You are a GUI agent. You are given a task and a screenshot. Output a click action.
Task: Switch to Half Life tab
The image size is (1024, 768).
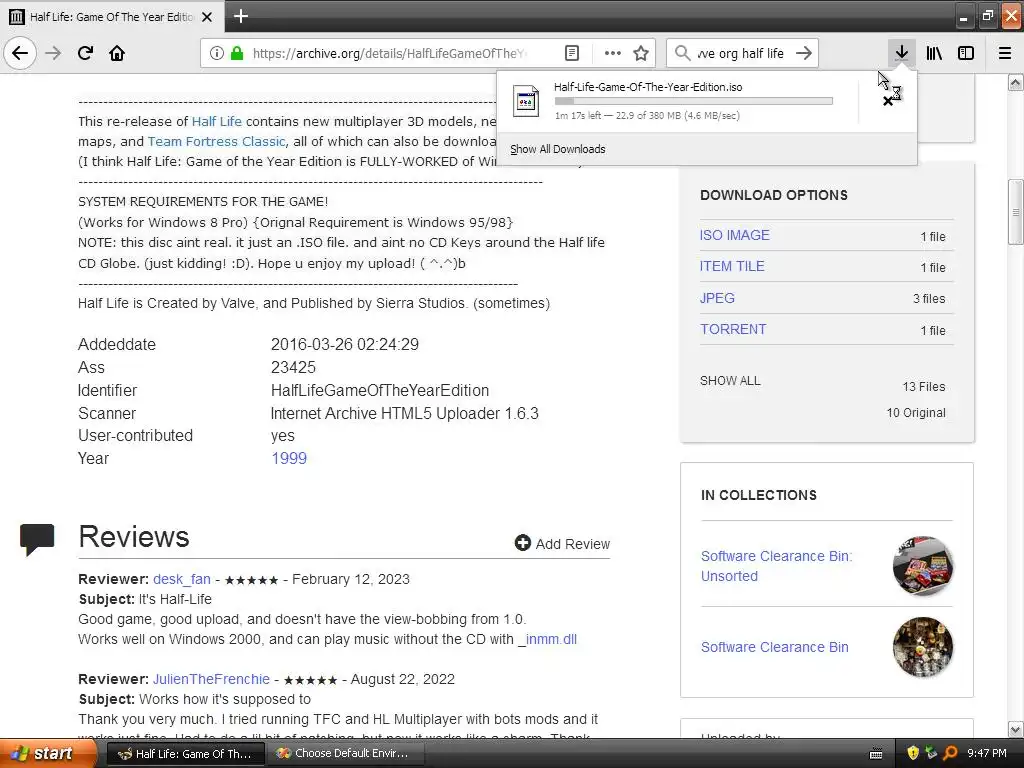[112, 17]
